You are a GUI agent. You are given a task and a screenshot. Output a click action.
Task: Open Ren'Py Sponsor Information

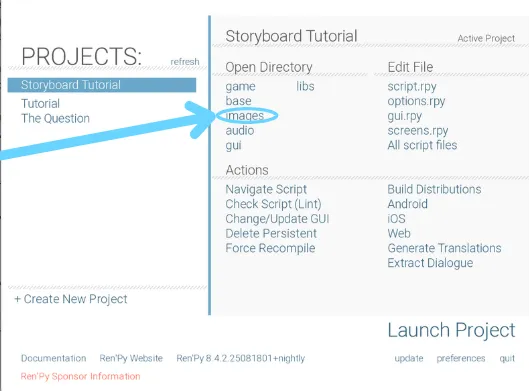80,376
